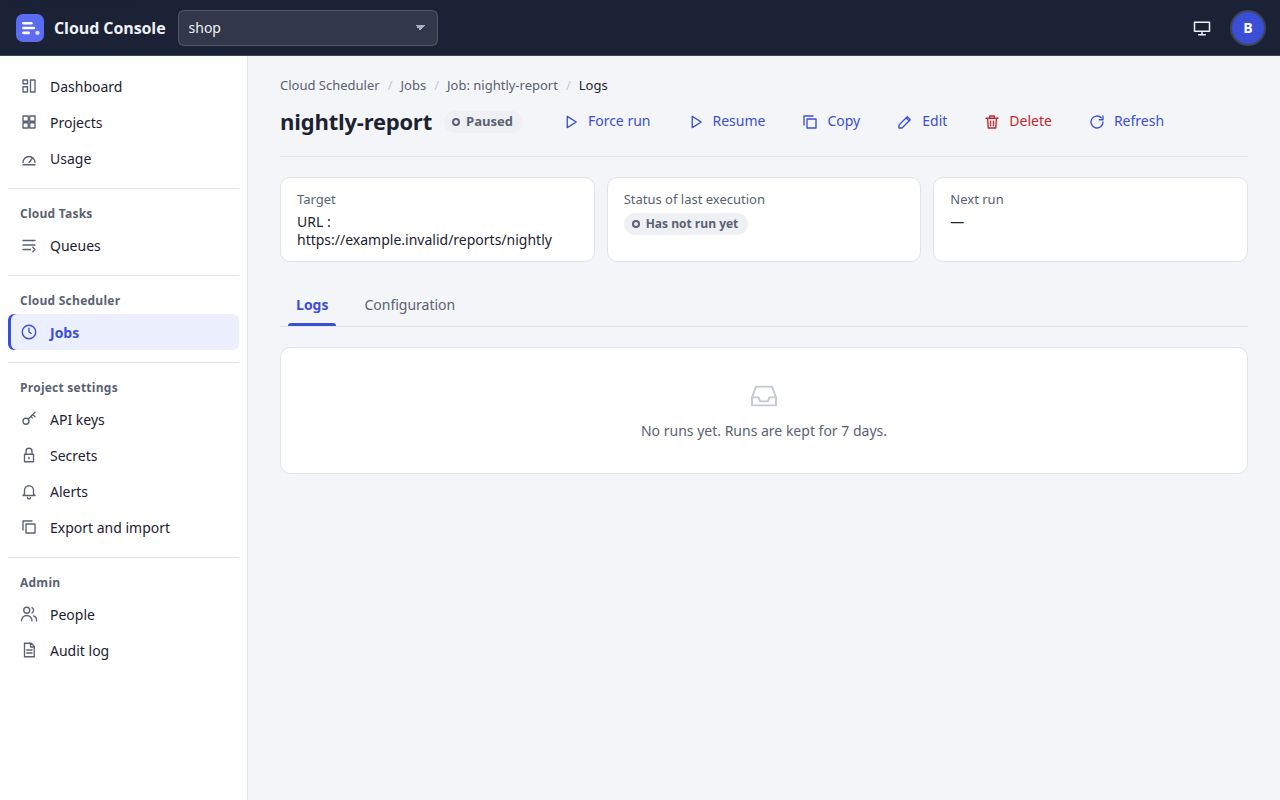The height and width of the screenshot is (800, 1280).
Task: Click the Cloud Console title text
Action: (110, 28)
